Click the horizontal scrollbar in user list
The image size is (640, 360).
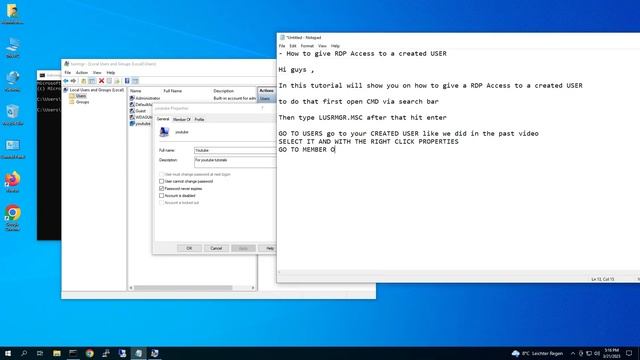183,288
